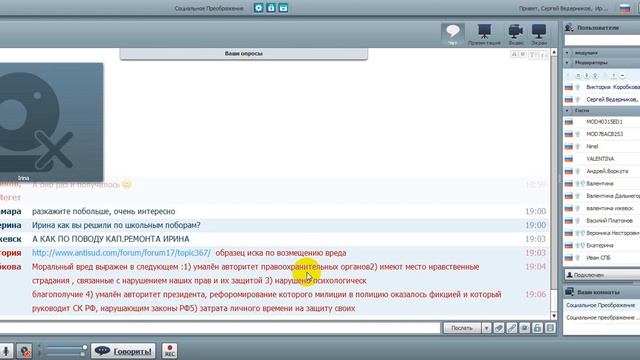This screenshot has width=640, height=360.
Task: Collapse the Модераторы group
Action: tap(567, 62)
